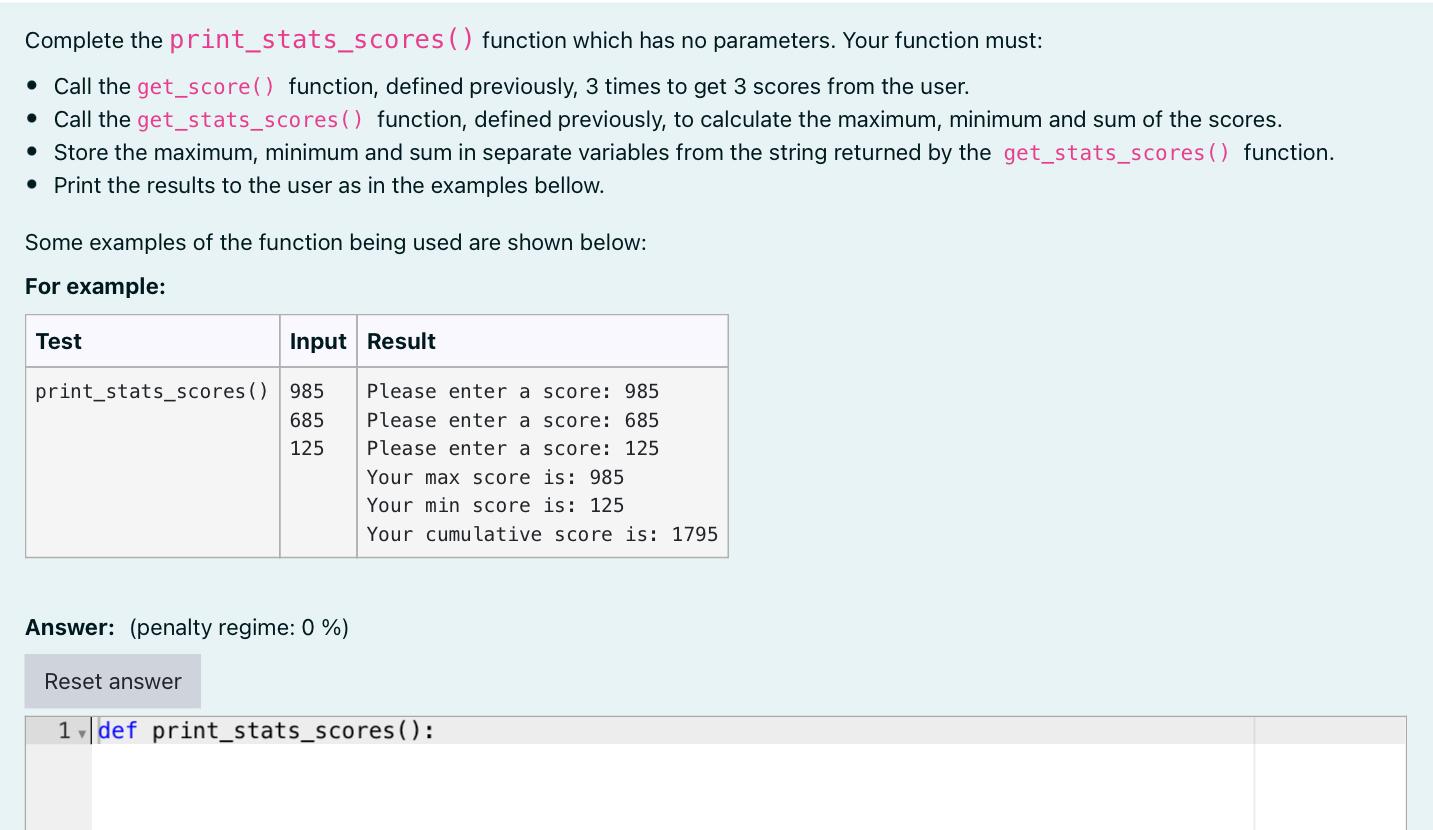Click the Test column header

pyautogui.click(x=58, y=341)
